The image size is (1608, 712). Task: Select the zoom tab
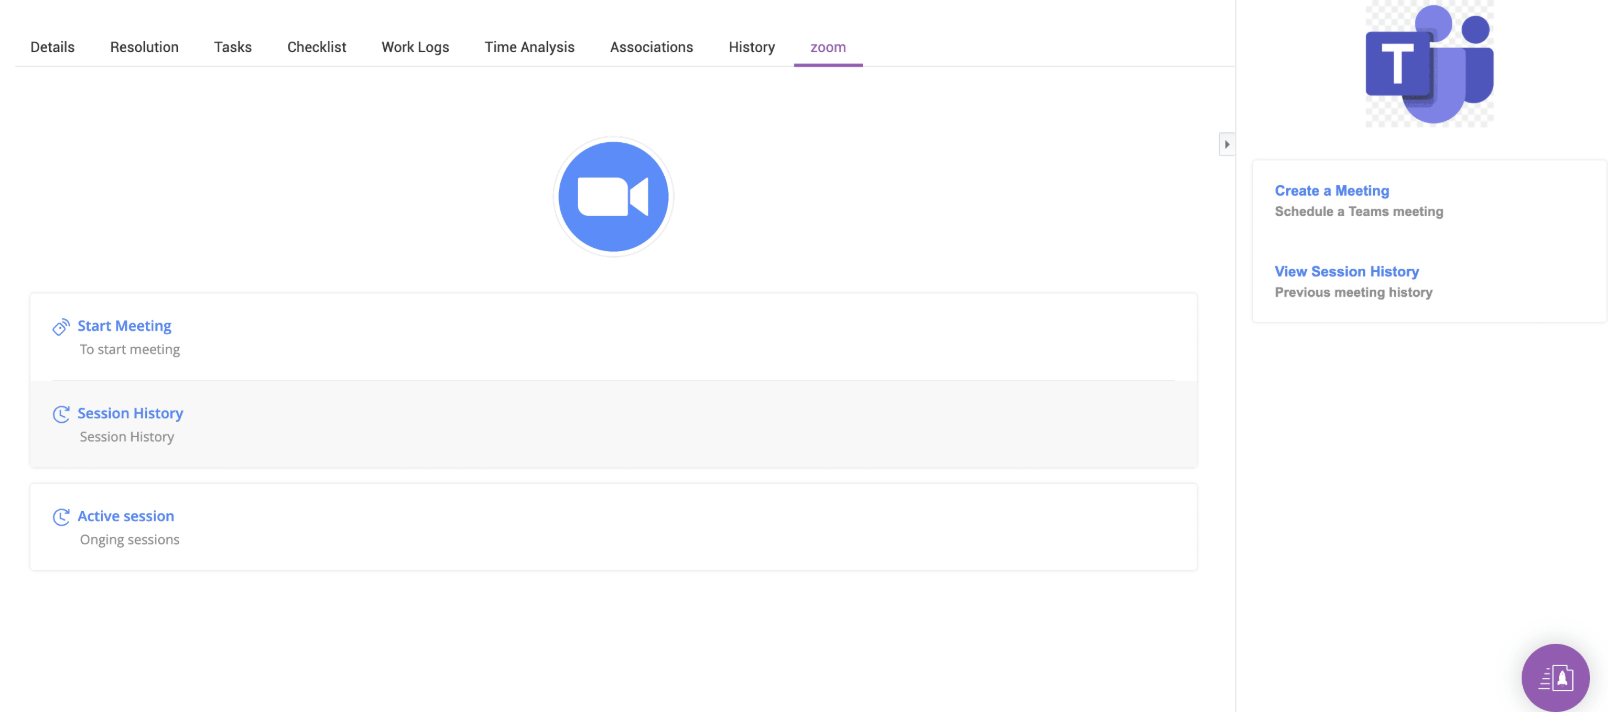(828, 47)
